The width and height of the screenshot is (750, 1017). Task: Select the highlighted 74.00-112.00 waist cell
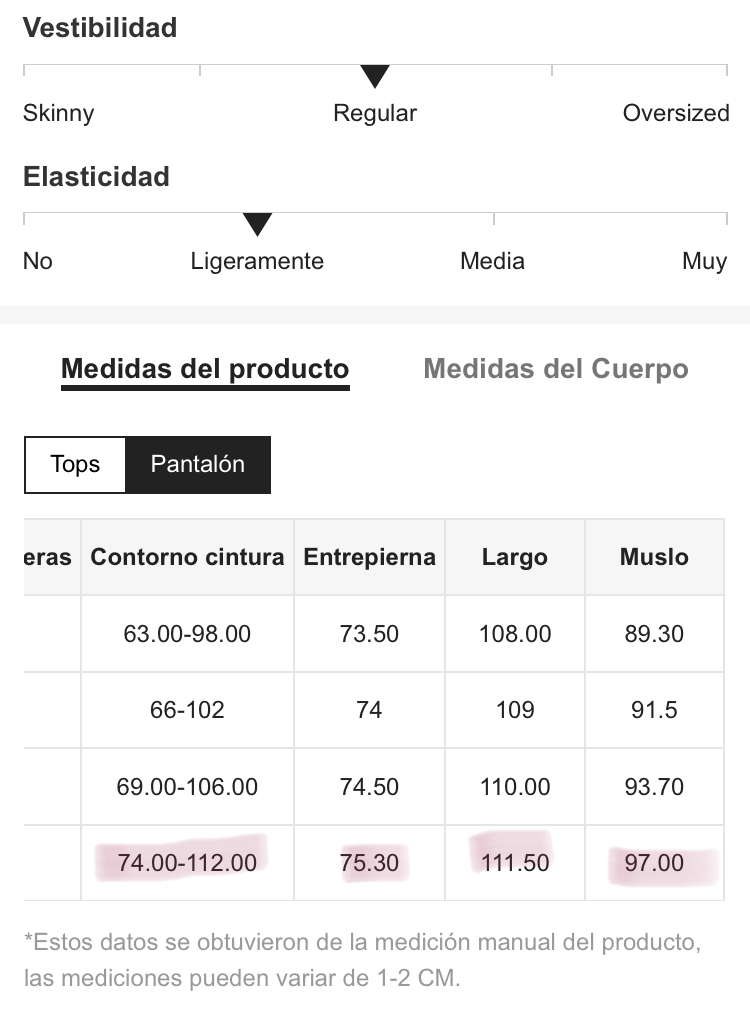point(188,863)
